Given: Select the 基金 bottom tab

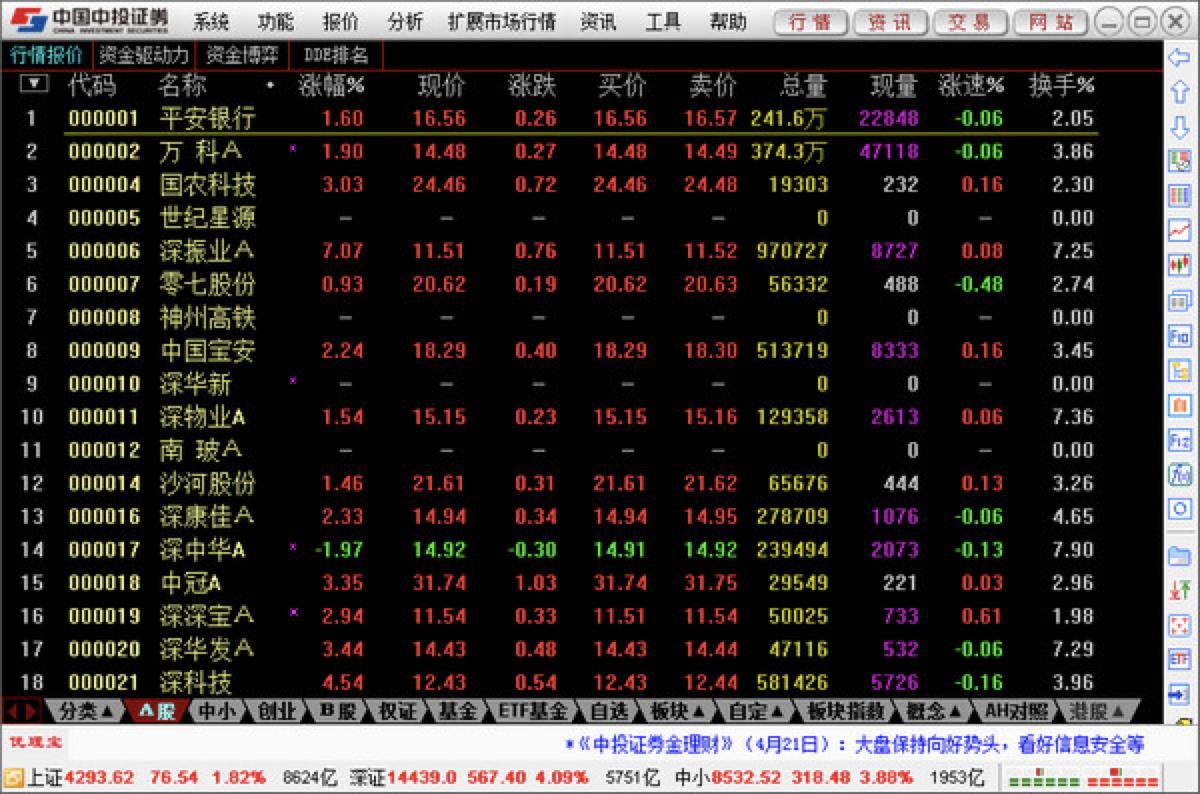Looking at the screenshot, I should click(458, 711).
